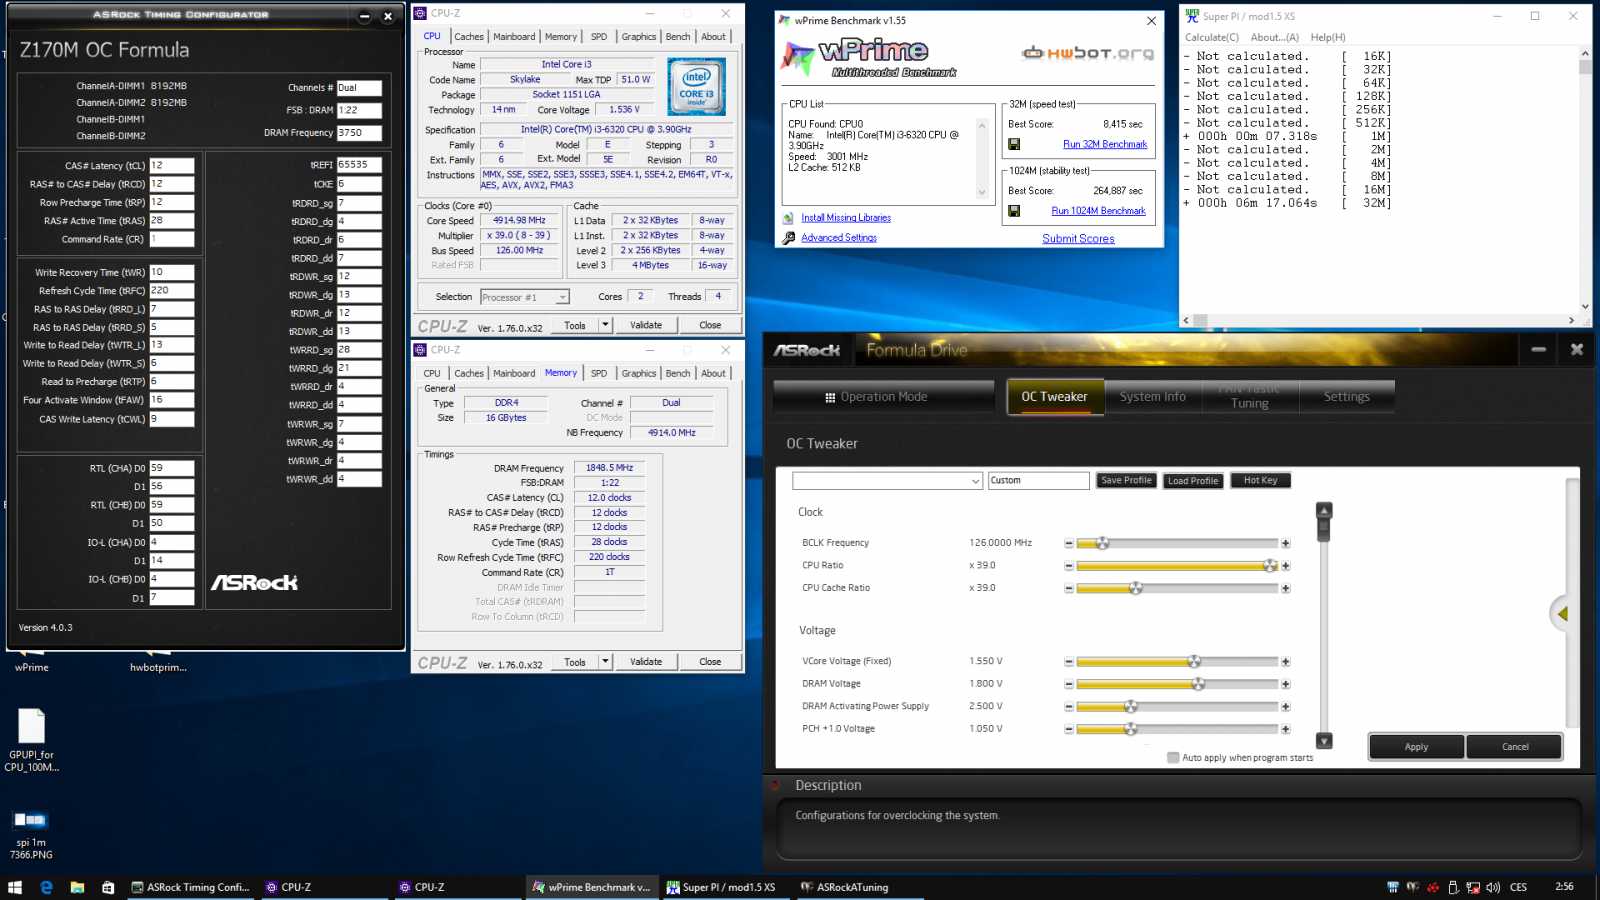Decrease BCLK Frequency with its minus button
The image size is (1600, 900).
coord(1069,543)
